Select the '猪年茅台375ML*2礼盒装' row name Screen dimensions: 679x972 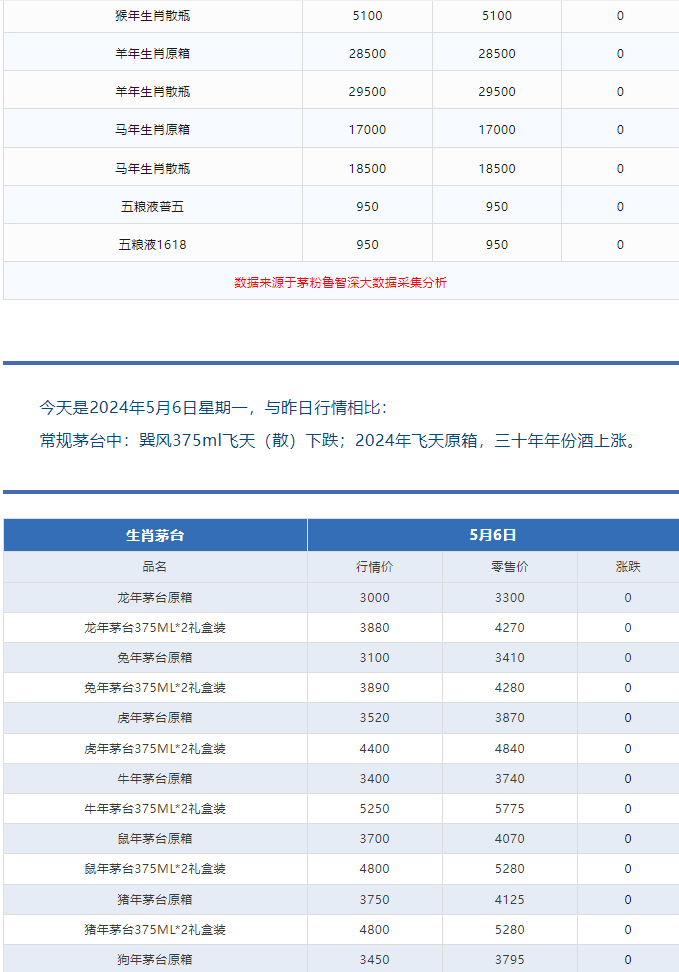click(155, 930)
